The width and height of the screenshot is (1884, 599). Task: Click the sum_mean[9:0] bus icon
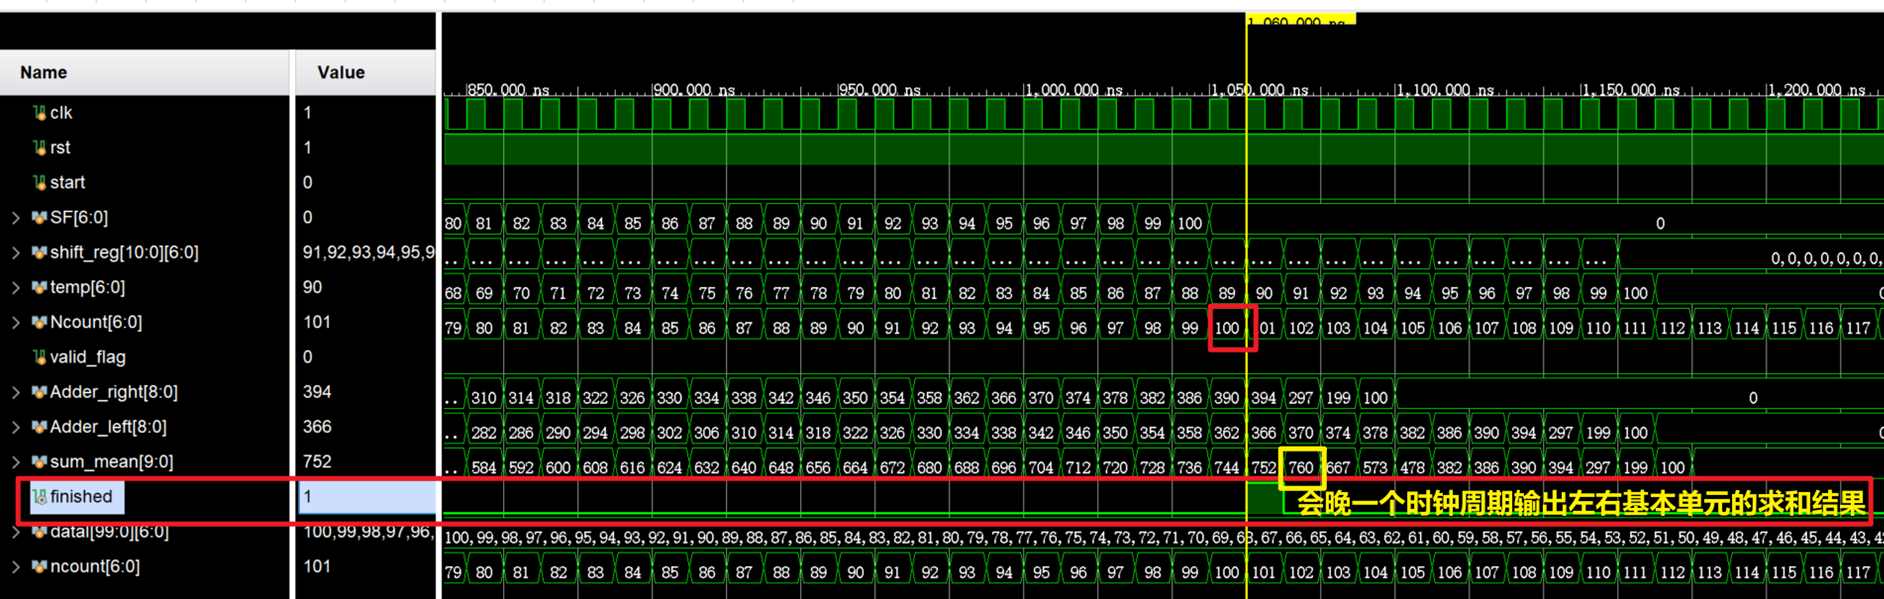pyautogui.click(x=39, y=462)
